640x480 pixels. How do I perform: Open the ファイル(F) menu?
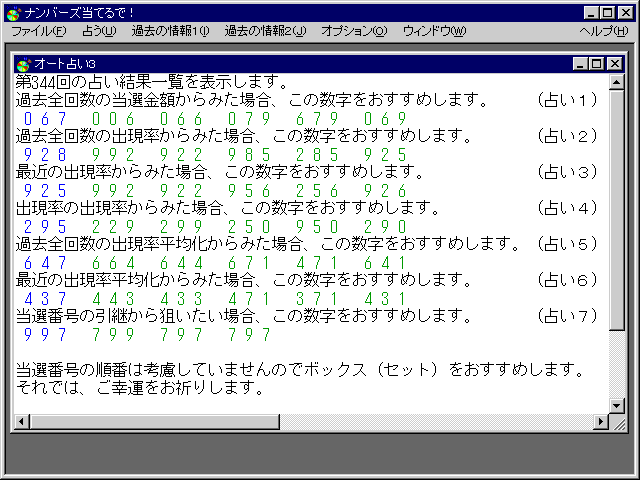pyautogui.click(x=39, y=31)
